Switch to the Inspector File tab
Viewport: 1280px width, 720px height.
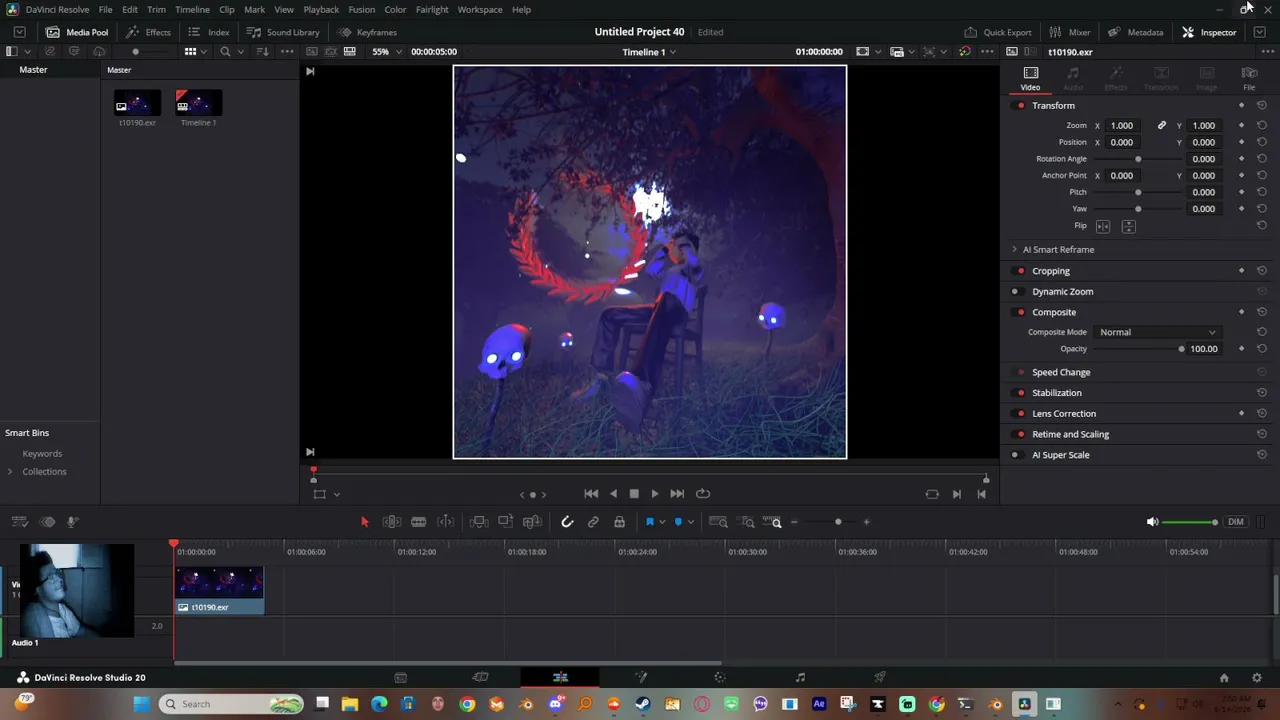pos(1249,78)
